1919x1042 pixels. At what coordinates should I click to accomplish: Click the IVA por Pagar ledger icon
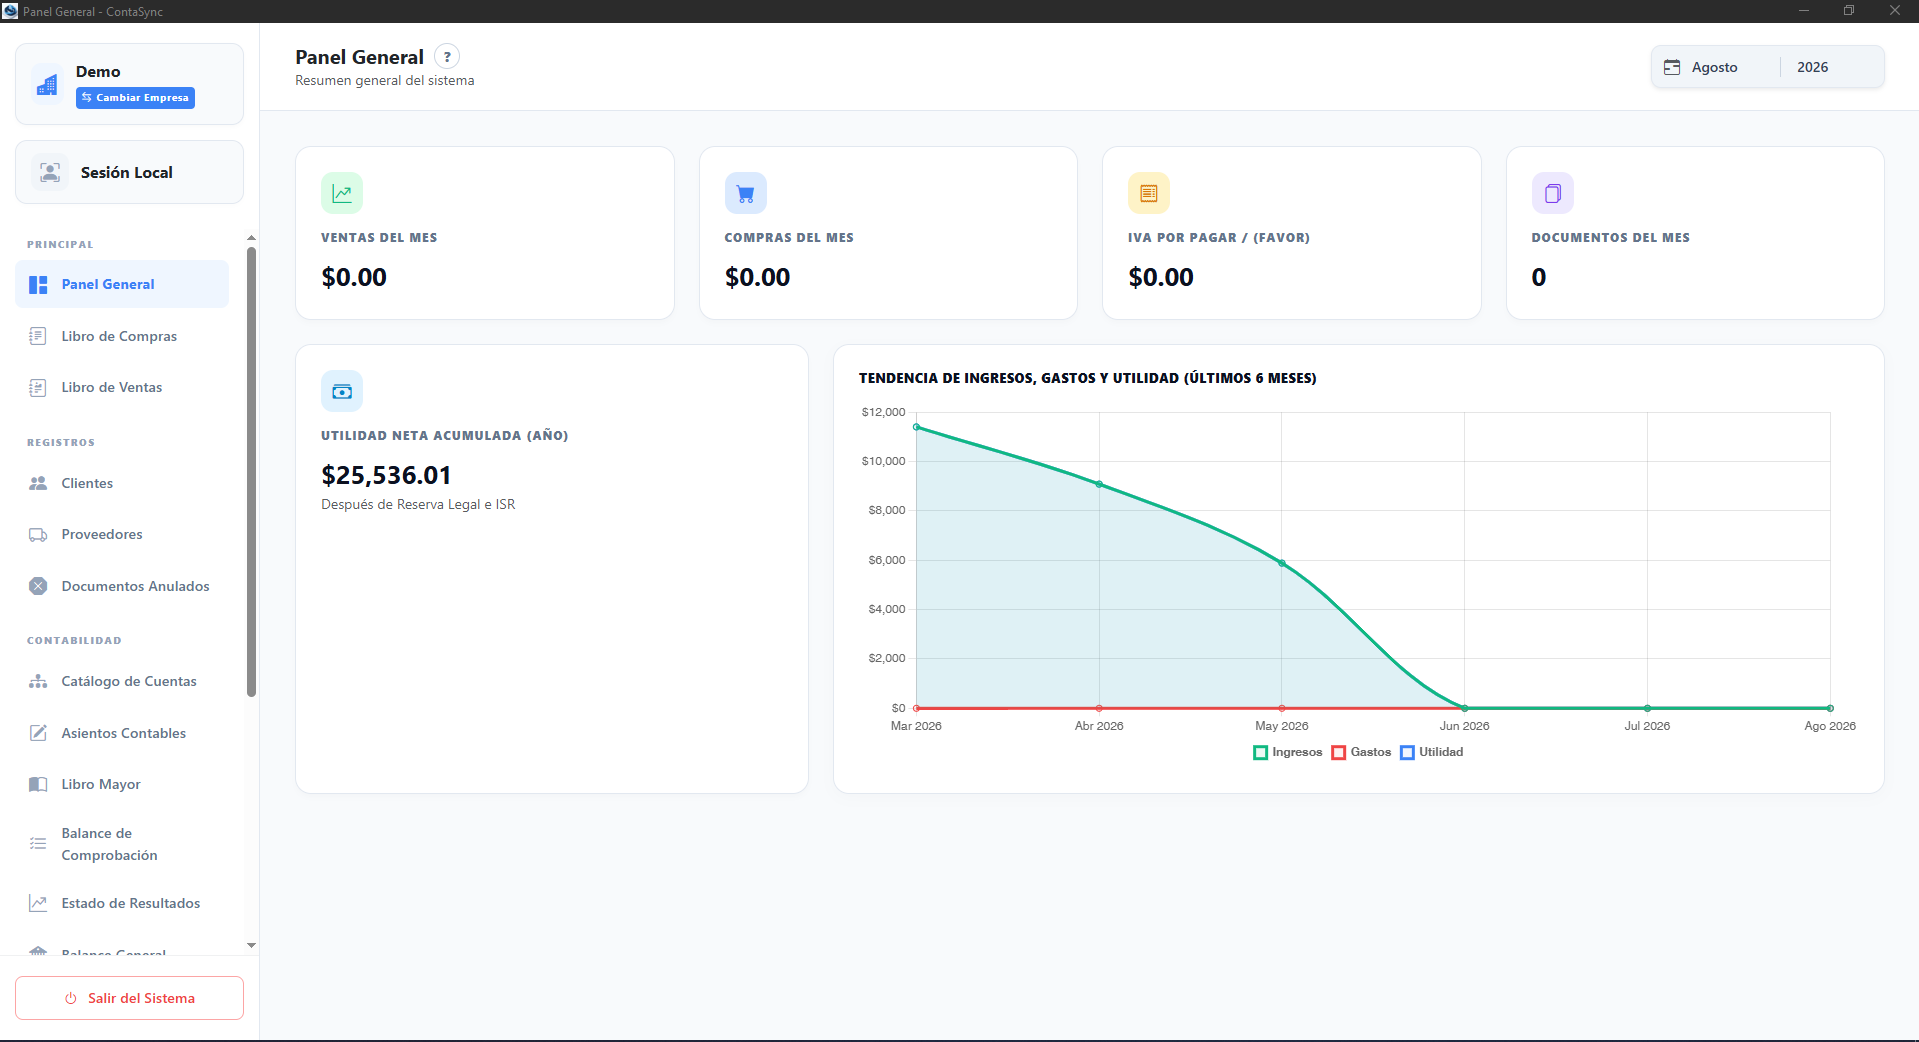point(1149,193)
